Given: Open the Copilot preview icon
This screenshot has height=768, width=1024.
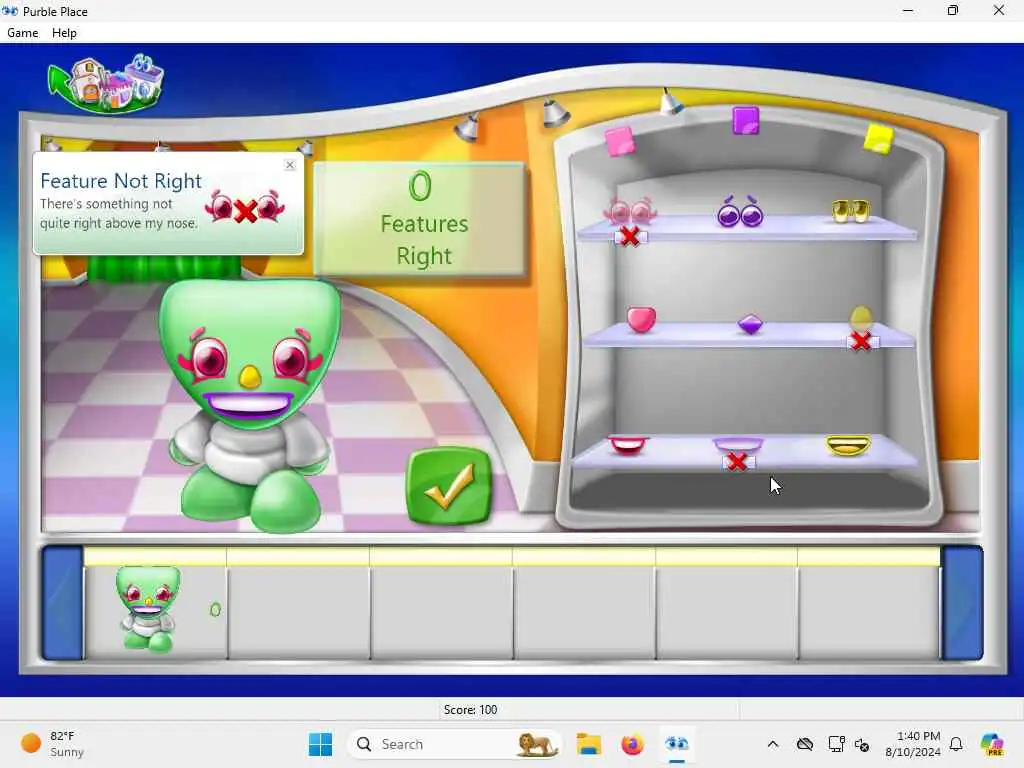Looking at the screenshot, I should (x=992, y=744).
